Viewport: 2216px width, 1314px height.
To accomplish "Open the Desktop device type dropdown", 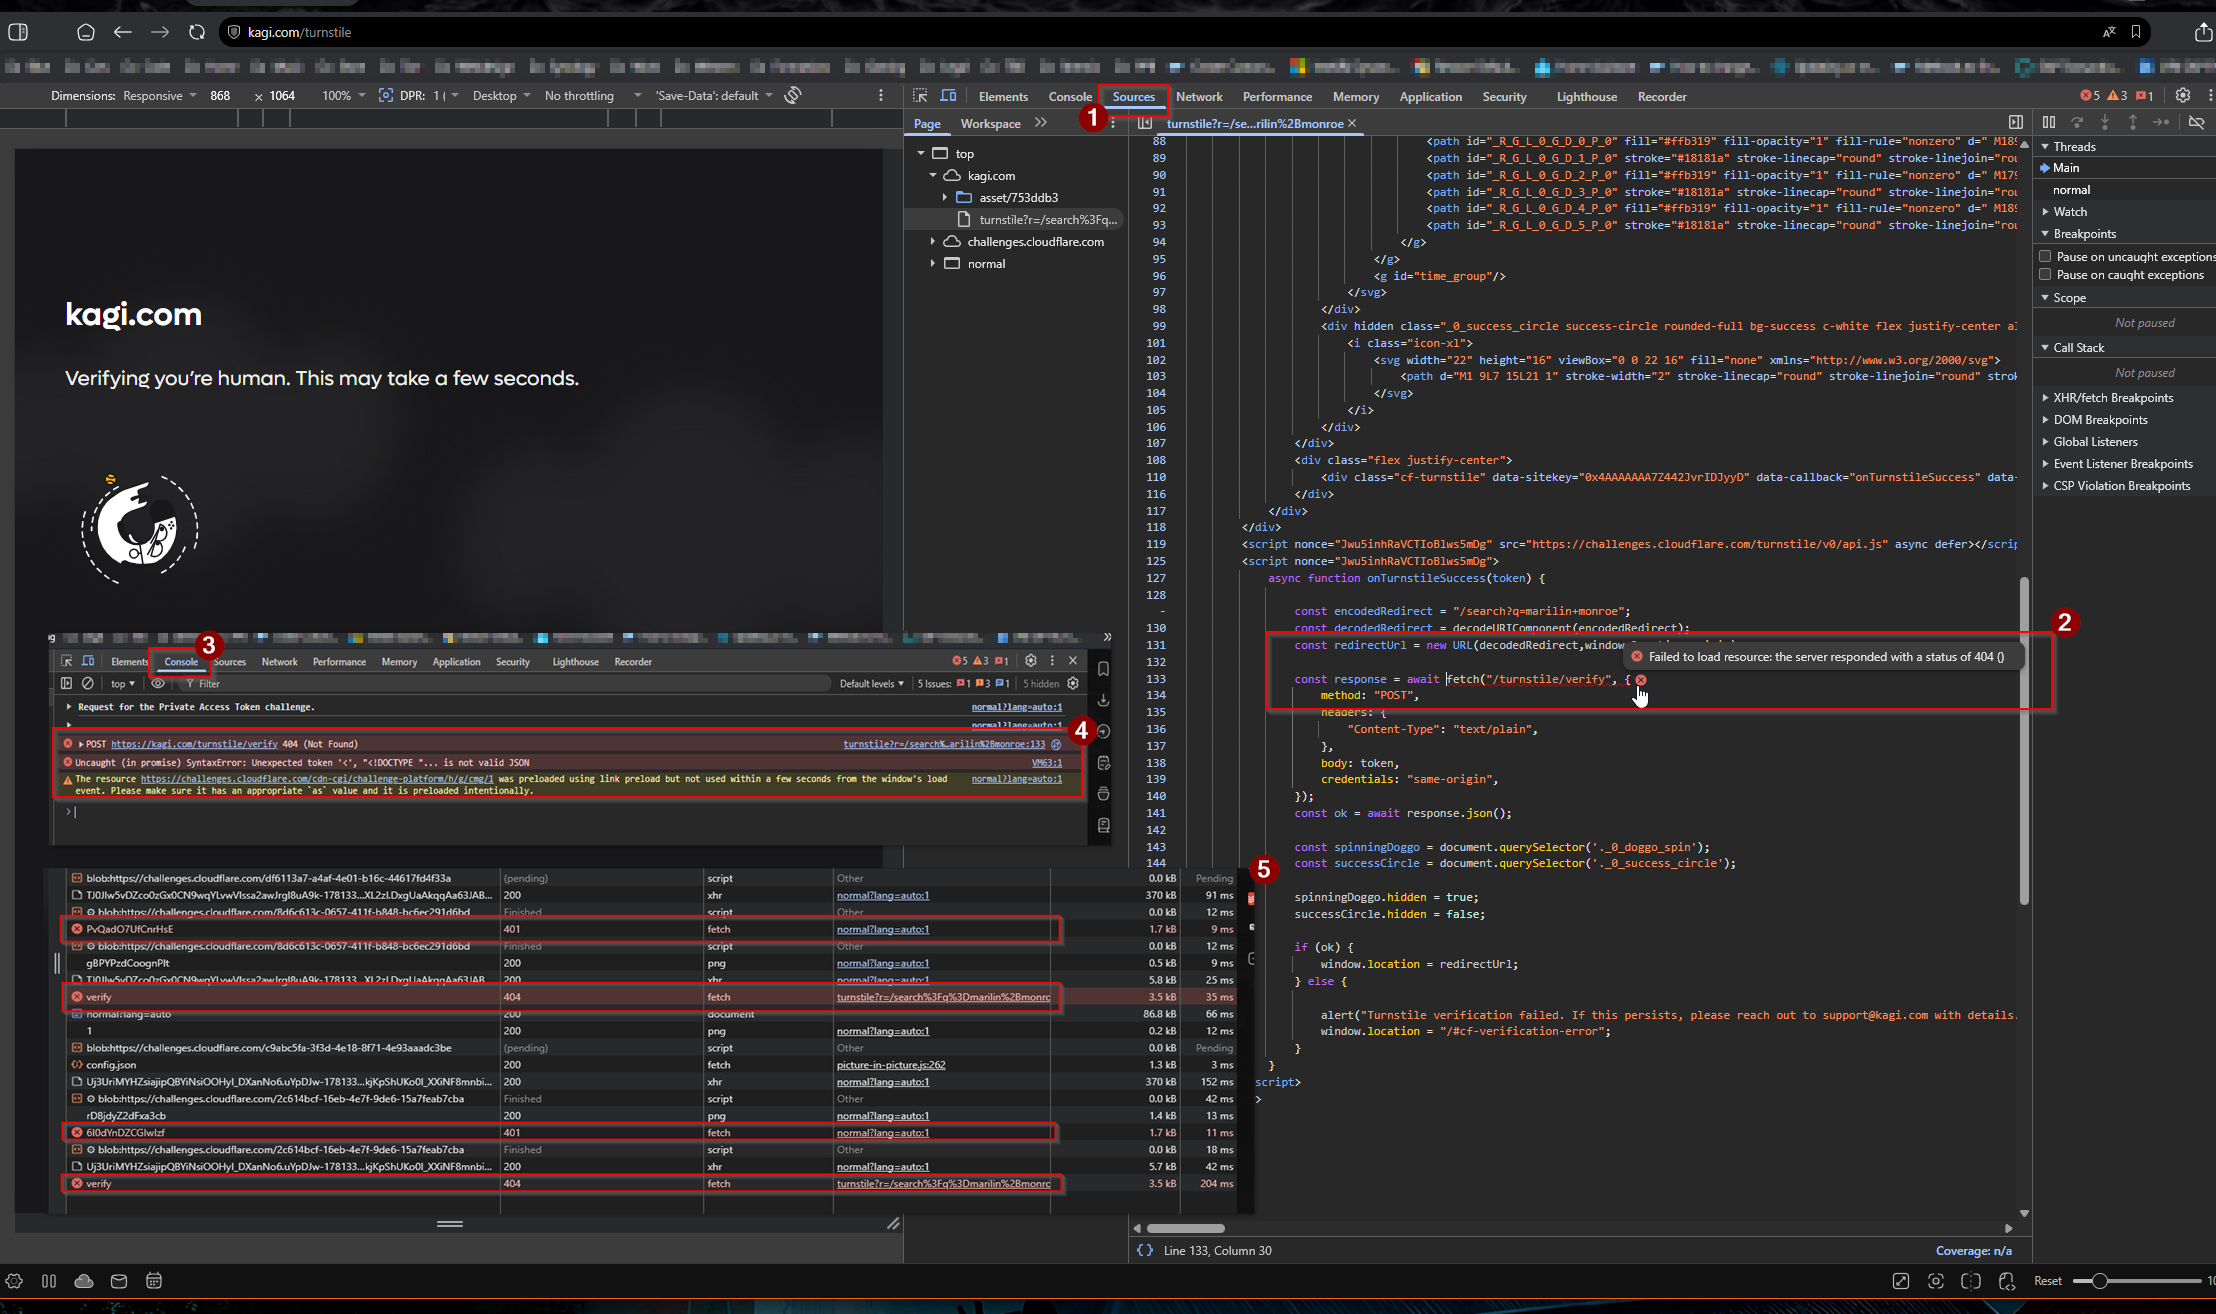I will point(501,96).
